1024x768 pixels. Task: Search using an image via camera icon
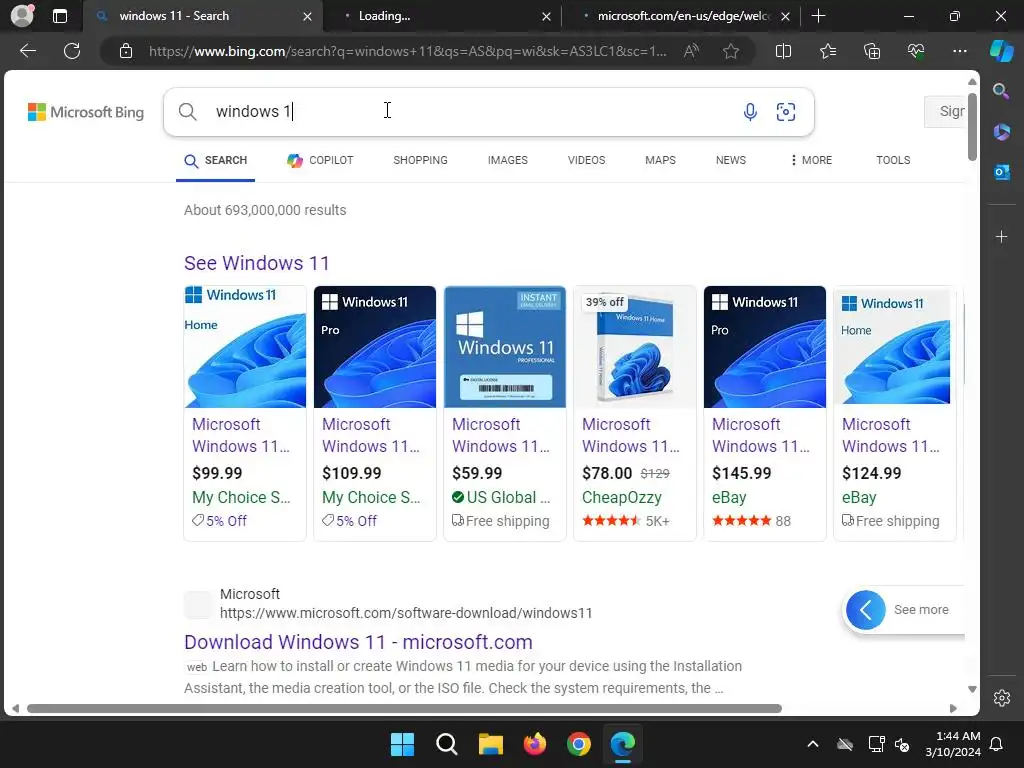(x=786, y=112)
